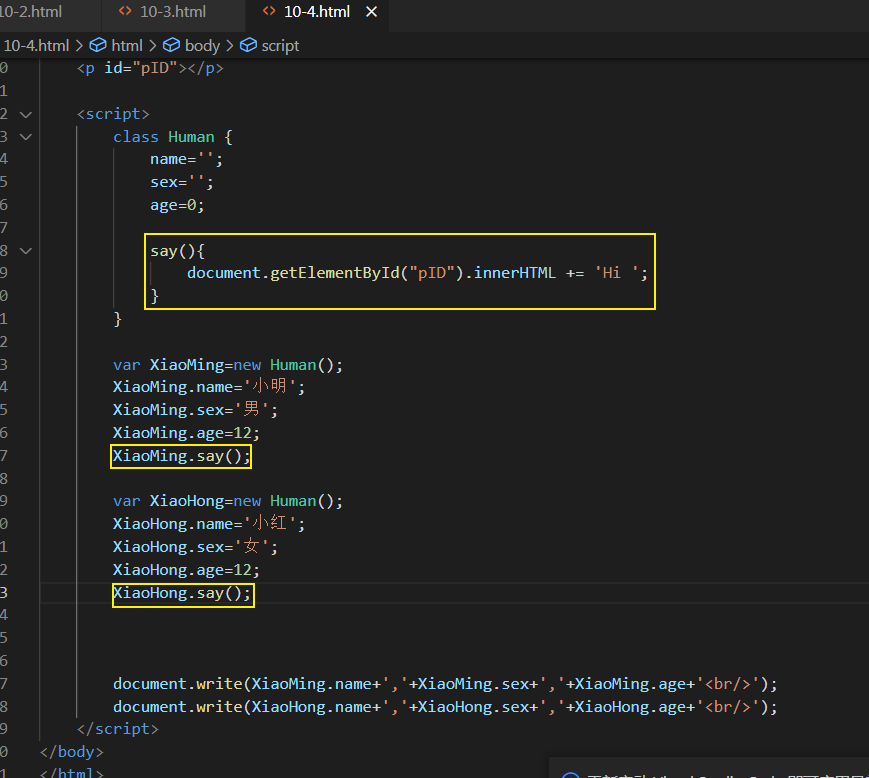869x778 pixels.
Task: Click the closing </body> tag
Action: 71,752
